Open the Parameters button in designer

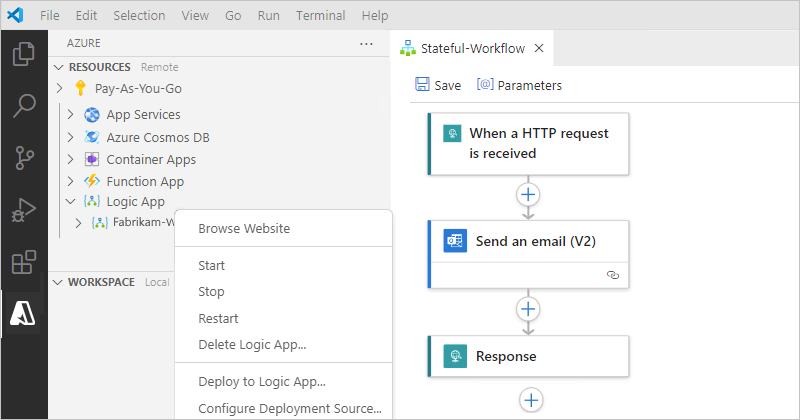[x=519, y=85]
